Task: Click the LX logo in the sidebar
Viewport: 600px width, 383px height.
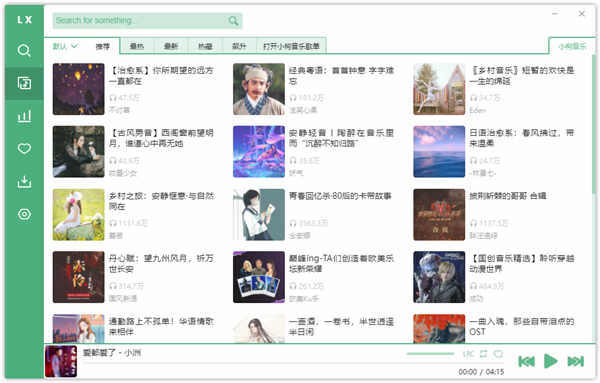Action: [24, 20]
